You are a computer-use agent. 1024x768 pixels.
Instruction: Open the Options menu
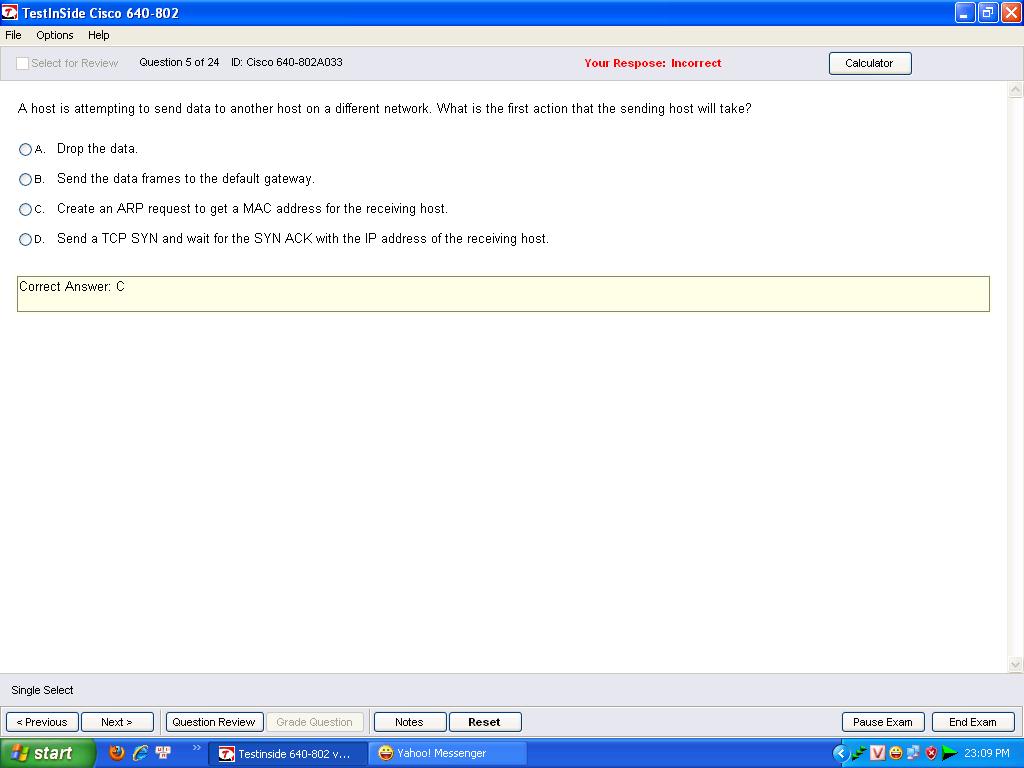(55, 35)
